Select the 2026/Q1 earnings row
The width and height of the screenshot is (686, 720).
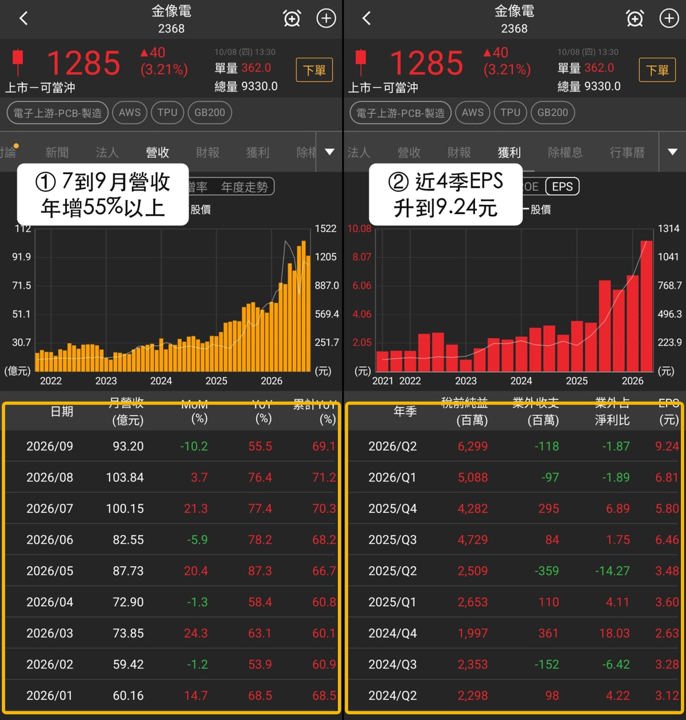coord(514,478)
